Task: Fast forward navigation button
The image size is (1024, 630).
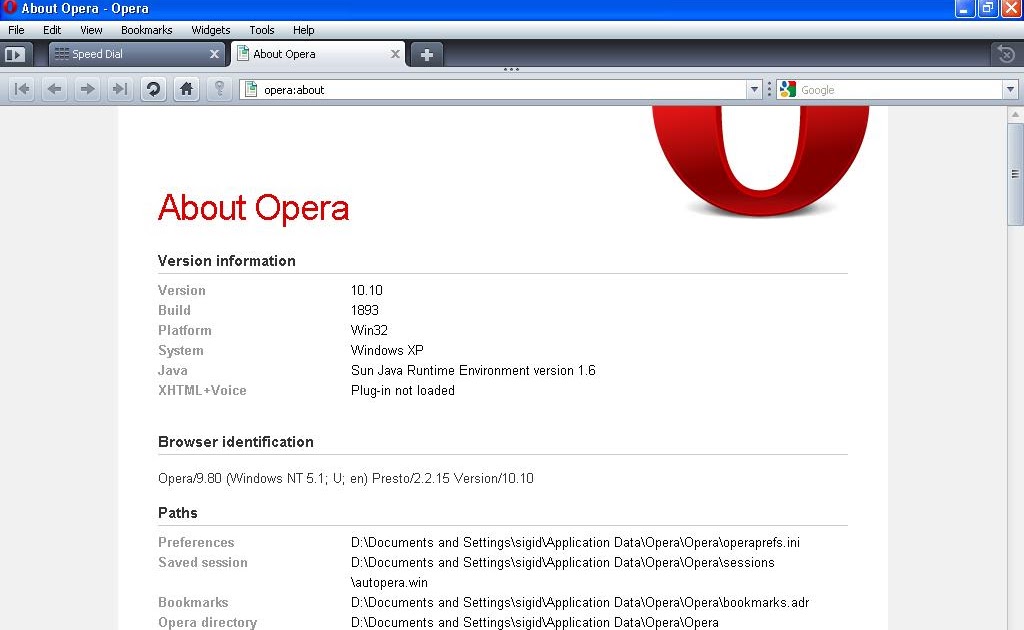Action: pos(120,89)
